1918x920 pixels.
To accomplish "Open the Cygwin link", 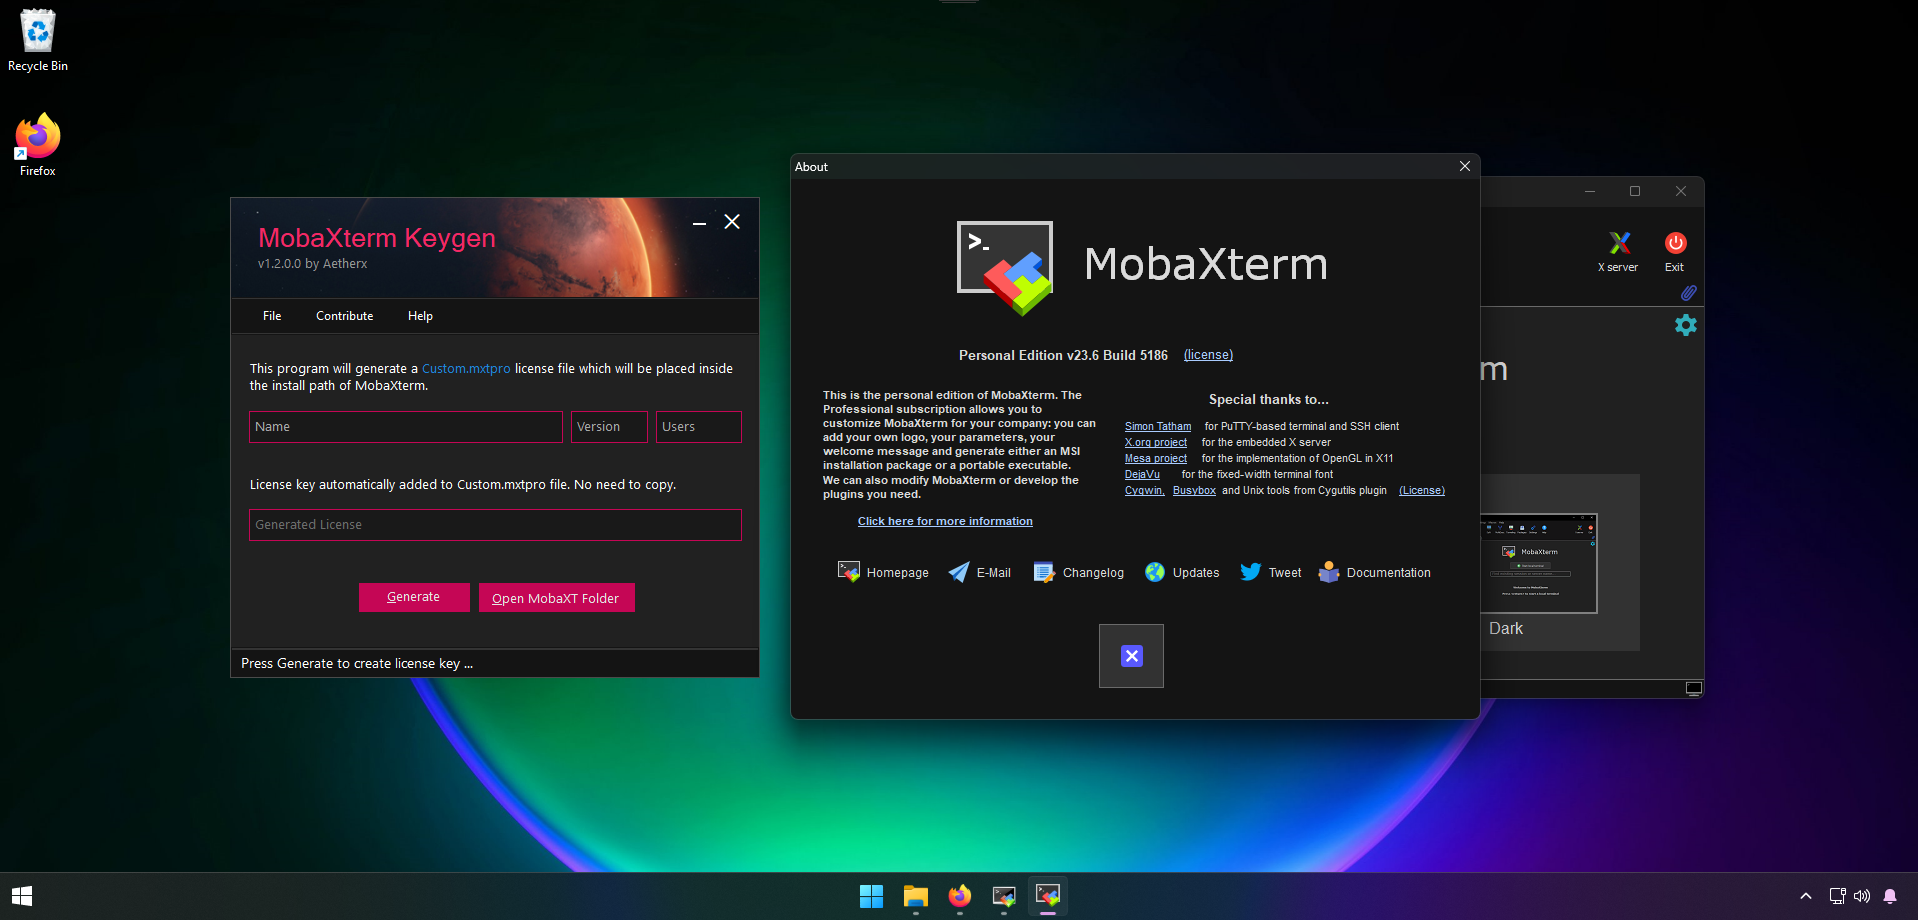I will [1145, 490].
